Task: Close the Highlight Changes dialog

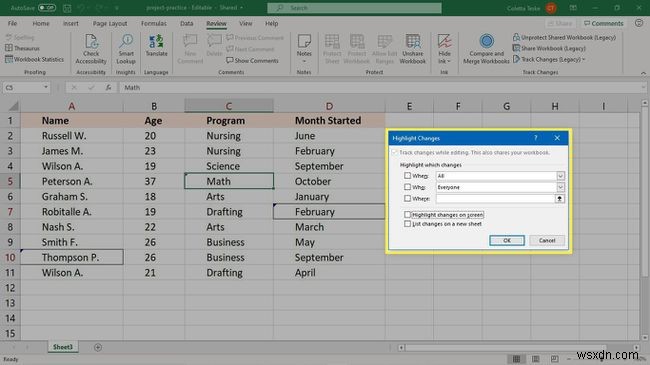Action: pos(557,138)
